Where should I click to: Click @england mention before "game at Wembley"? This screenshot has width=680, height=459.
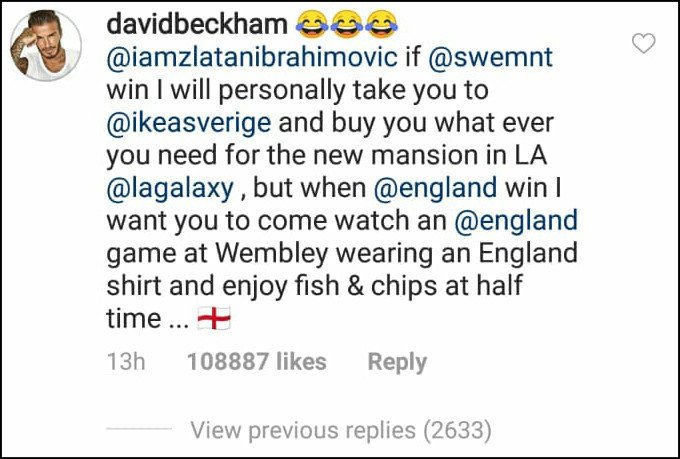click(x=516, y=220)
